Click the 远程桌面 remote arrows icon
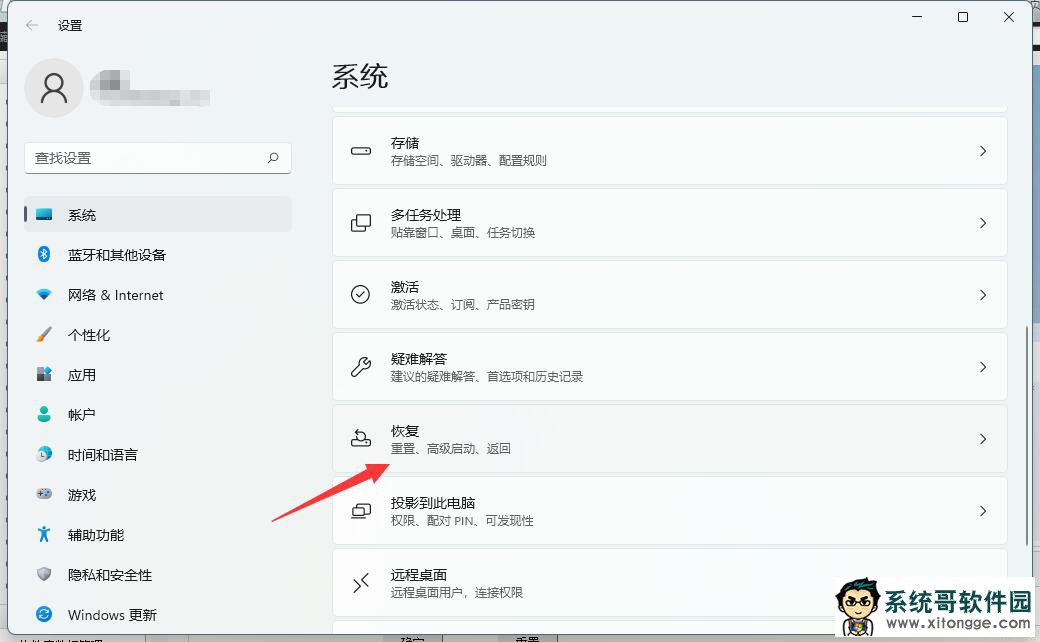This screenshot has width=1040, height=642. coord(361,583)
